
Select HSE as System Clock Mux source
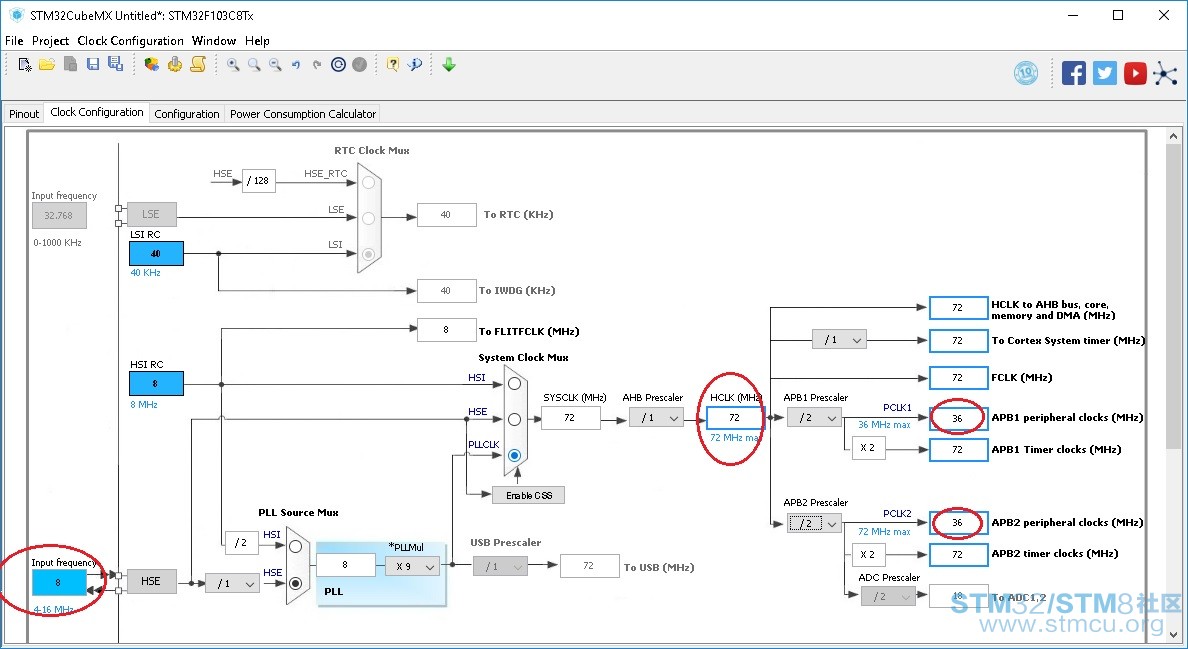click(x=514, y=419)
